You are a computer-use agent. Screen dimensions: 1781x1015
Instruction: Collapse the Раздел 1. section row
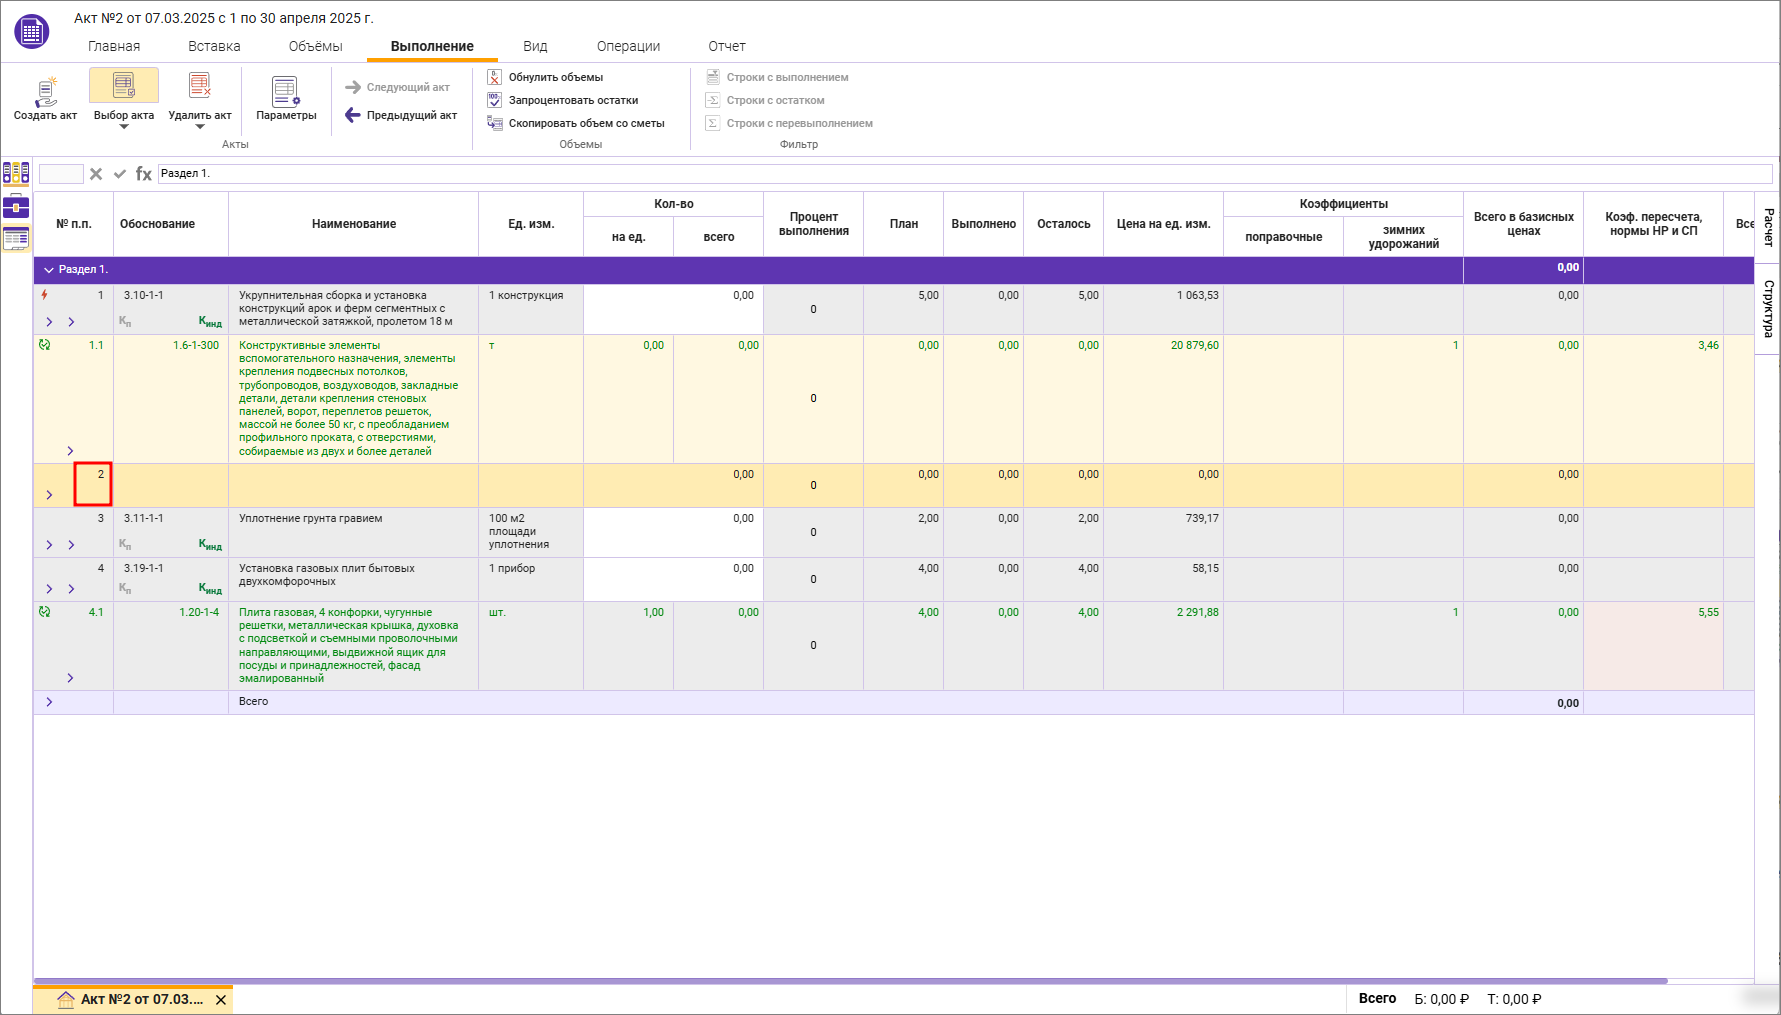pyautogui.click(x=48, y=270)
